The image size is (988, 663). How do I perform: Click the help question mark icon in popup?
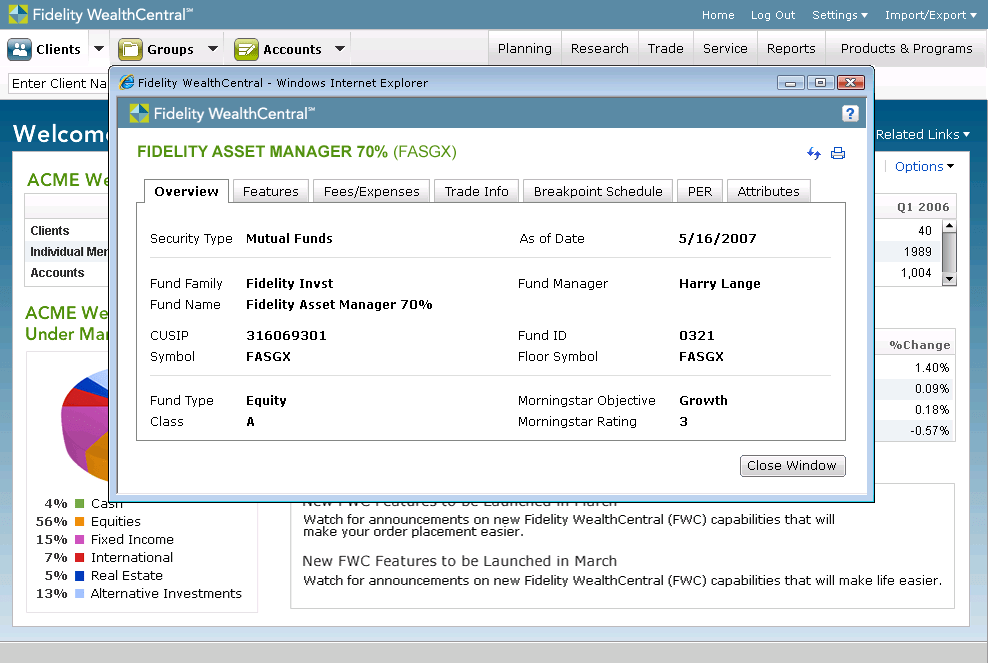850,113
